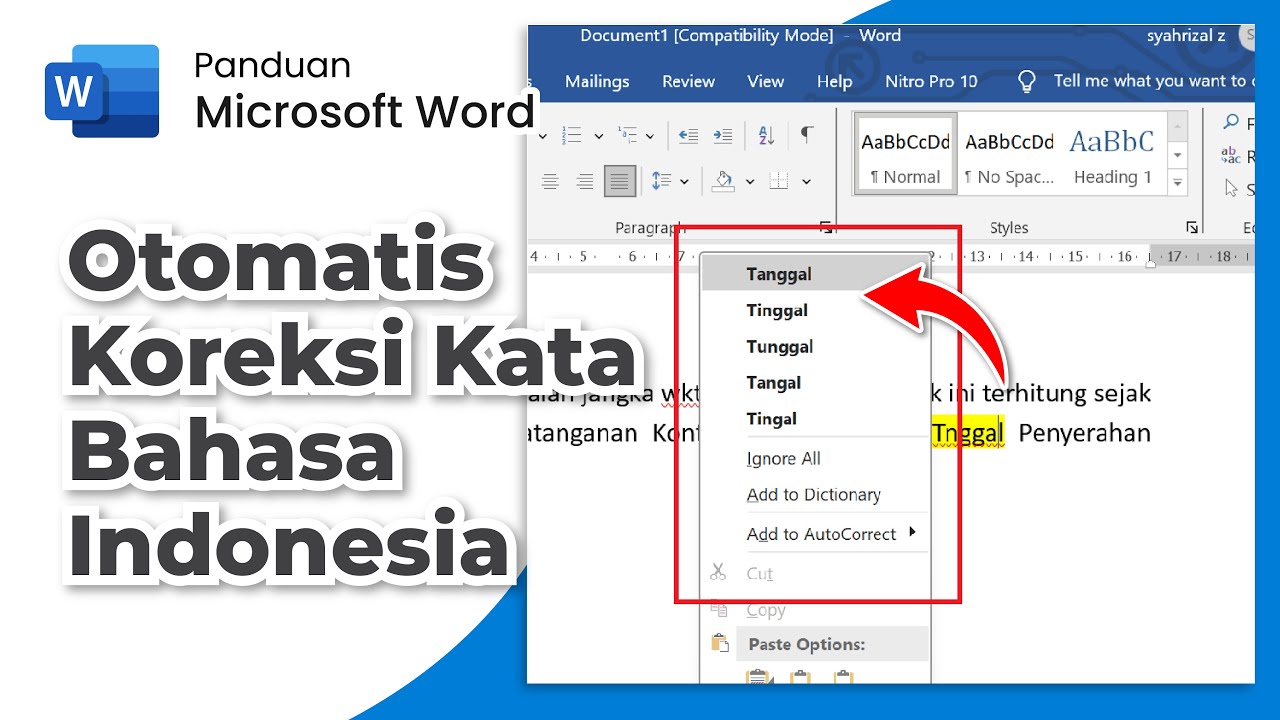Click the word Penyerahan in the document
This screenshot has width=1280, height=720.
[x=1084, y=432]
